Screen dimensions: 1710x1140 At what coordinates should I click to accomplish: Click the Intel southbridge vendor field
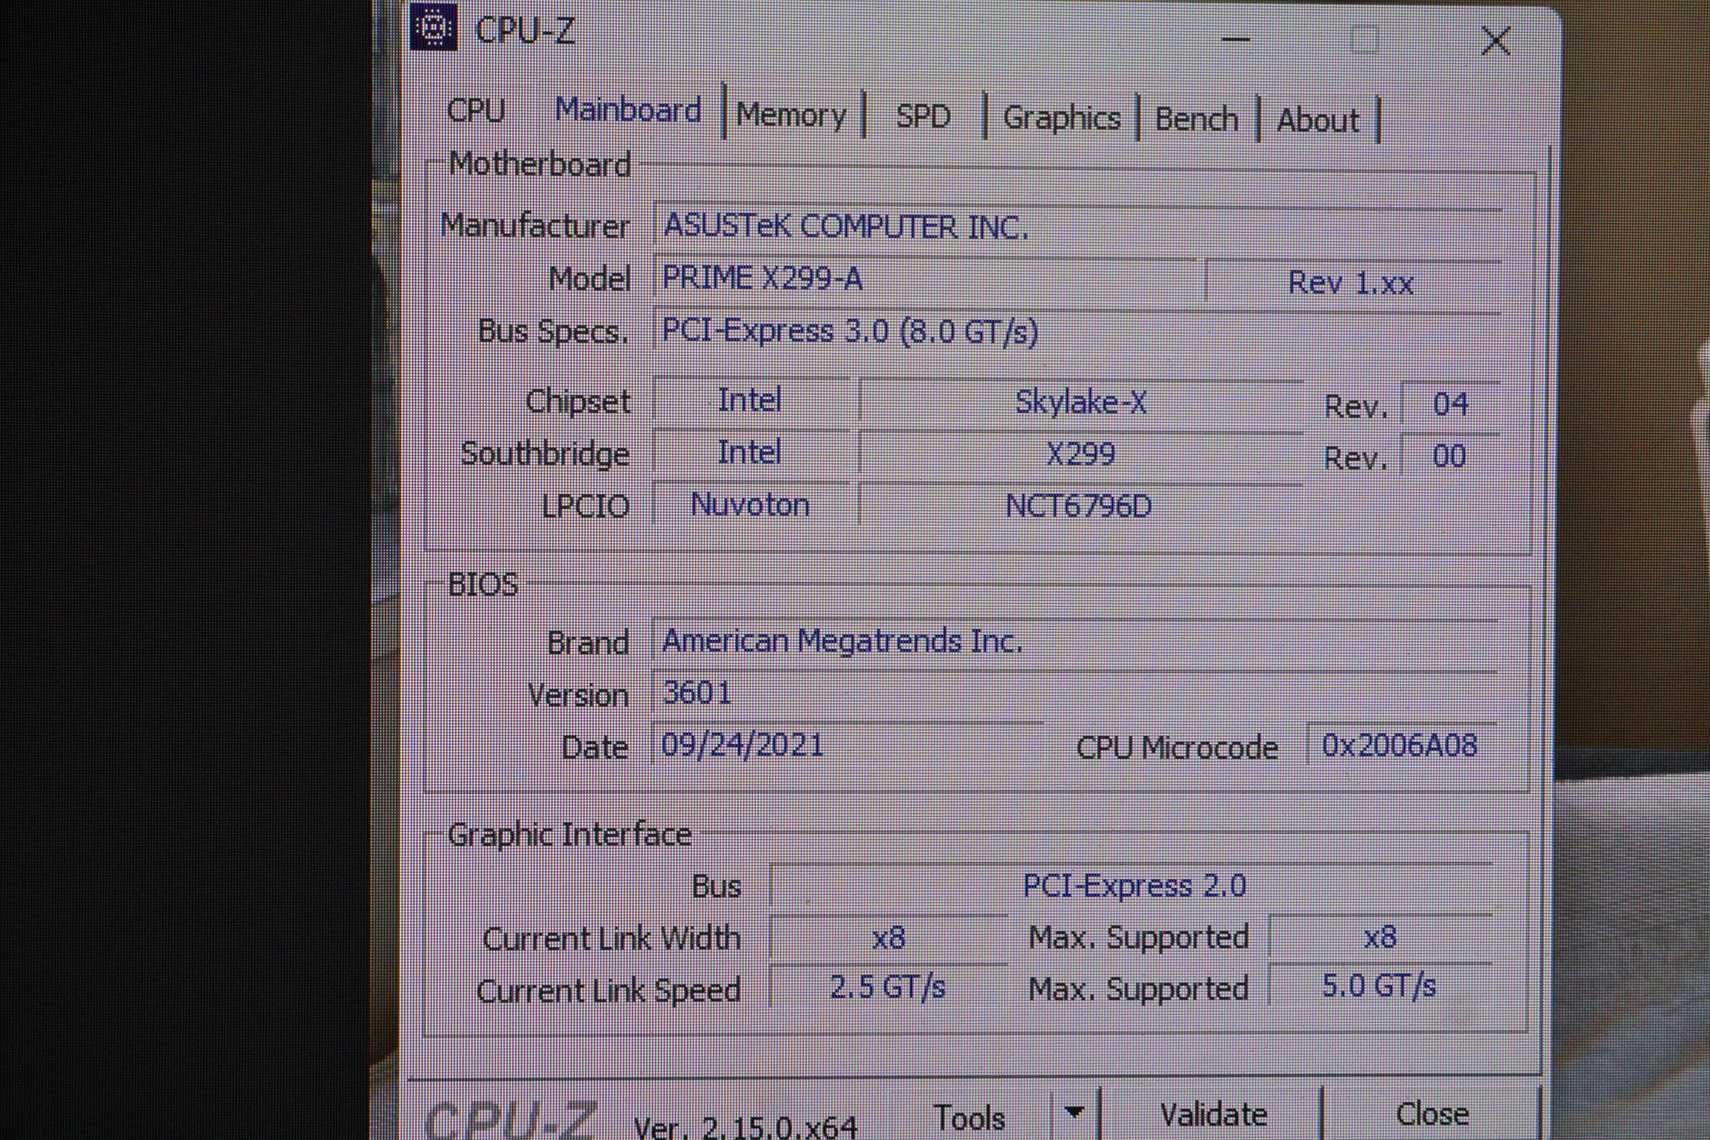pos(750,452)
